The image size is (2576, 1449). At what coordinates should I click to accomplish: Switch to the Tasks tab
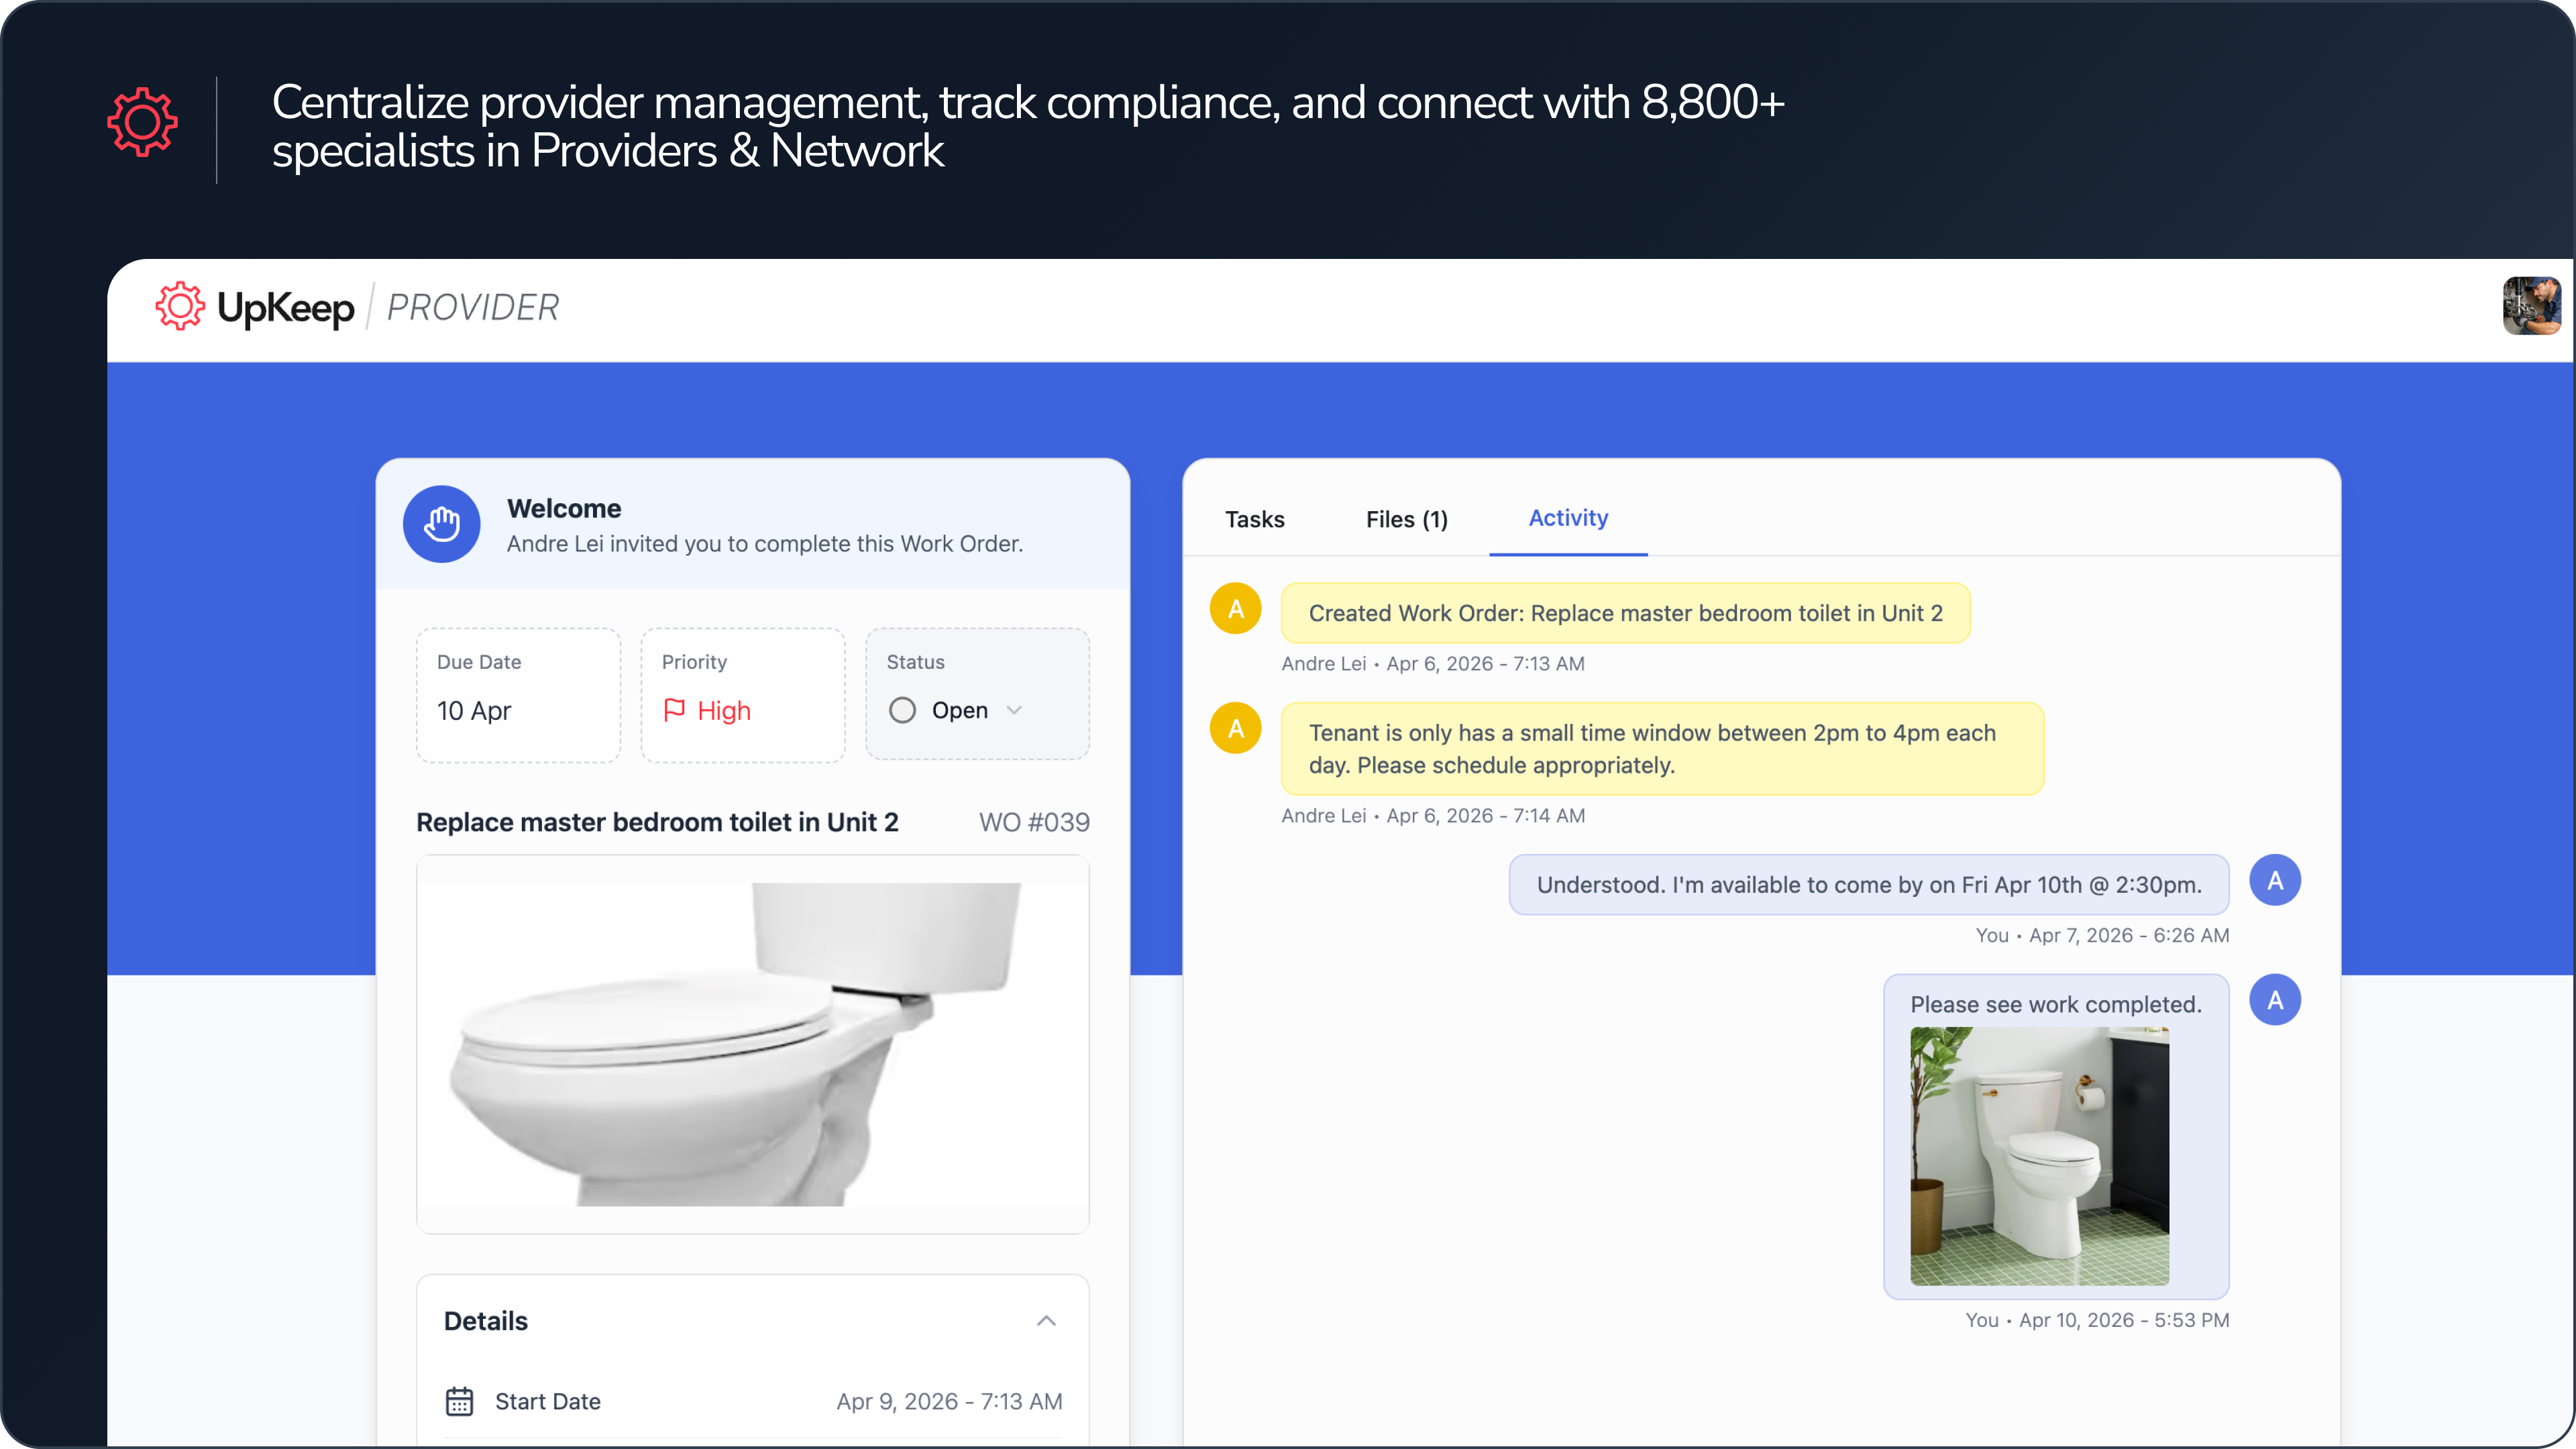click(x=1255, y=519)
